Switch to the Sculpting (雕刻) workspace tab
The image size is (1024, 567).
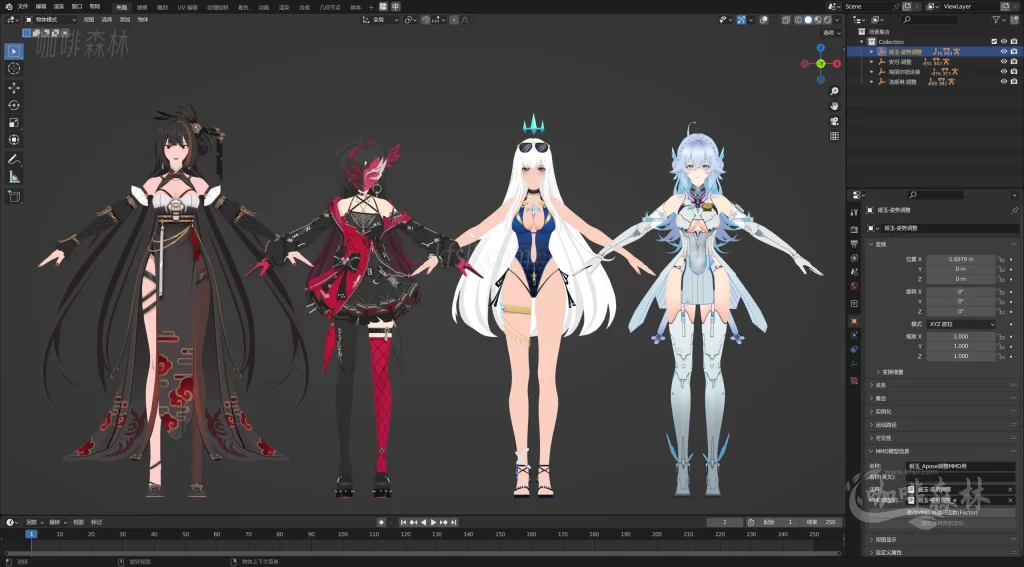pos(162,7)
